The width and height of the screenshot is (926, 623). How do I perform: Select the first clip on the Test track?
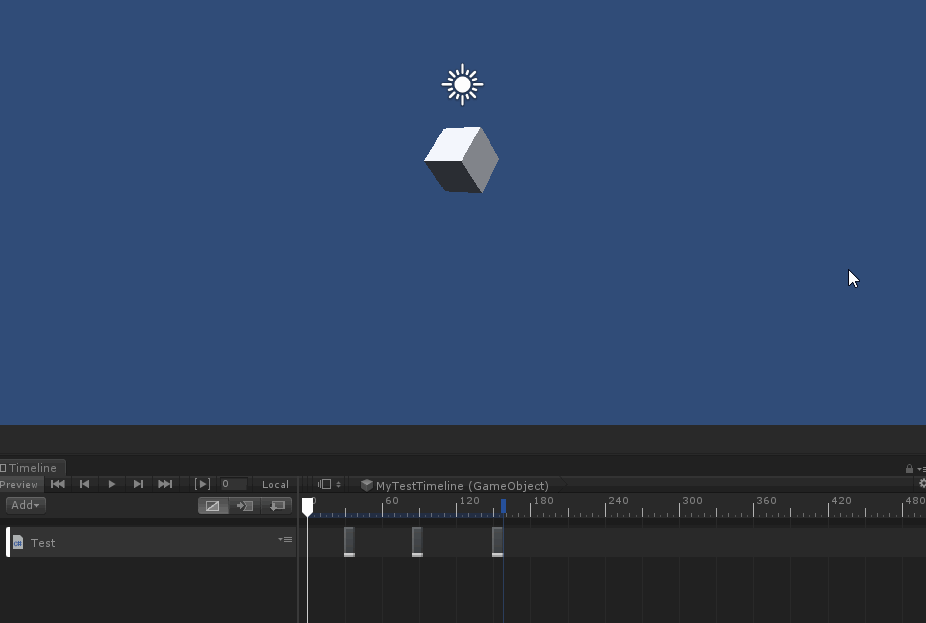click(x=349, y=541)
